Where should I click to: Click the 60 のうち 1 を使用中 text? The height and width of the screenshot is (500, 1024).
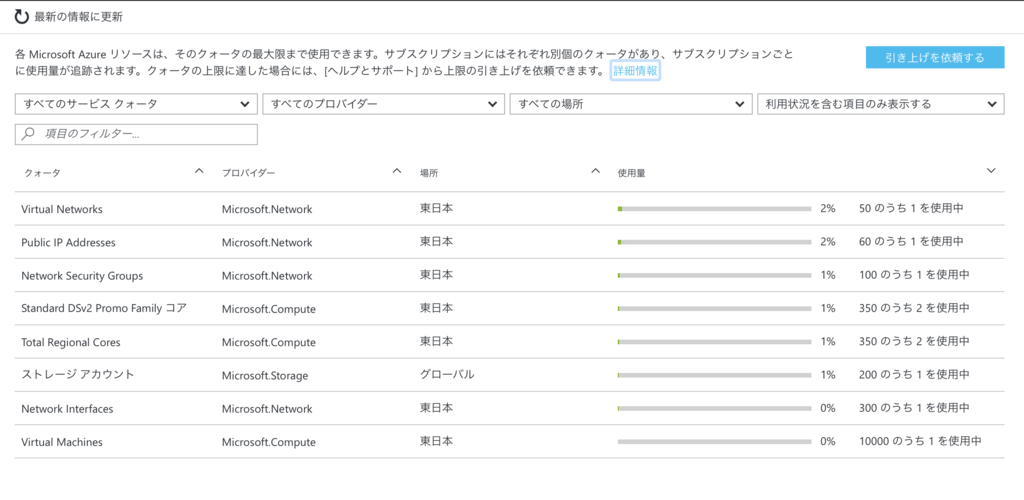[912, 242]
